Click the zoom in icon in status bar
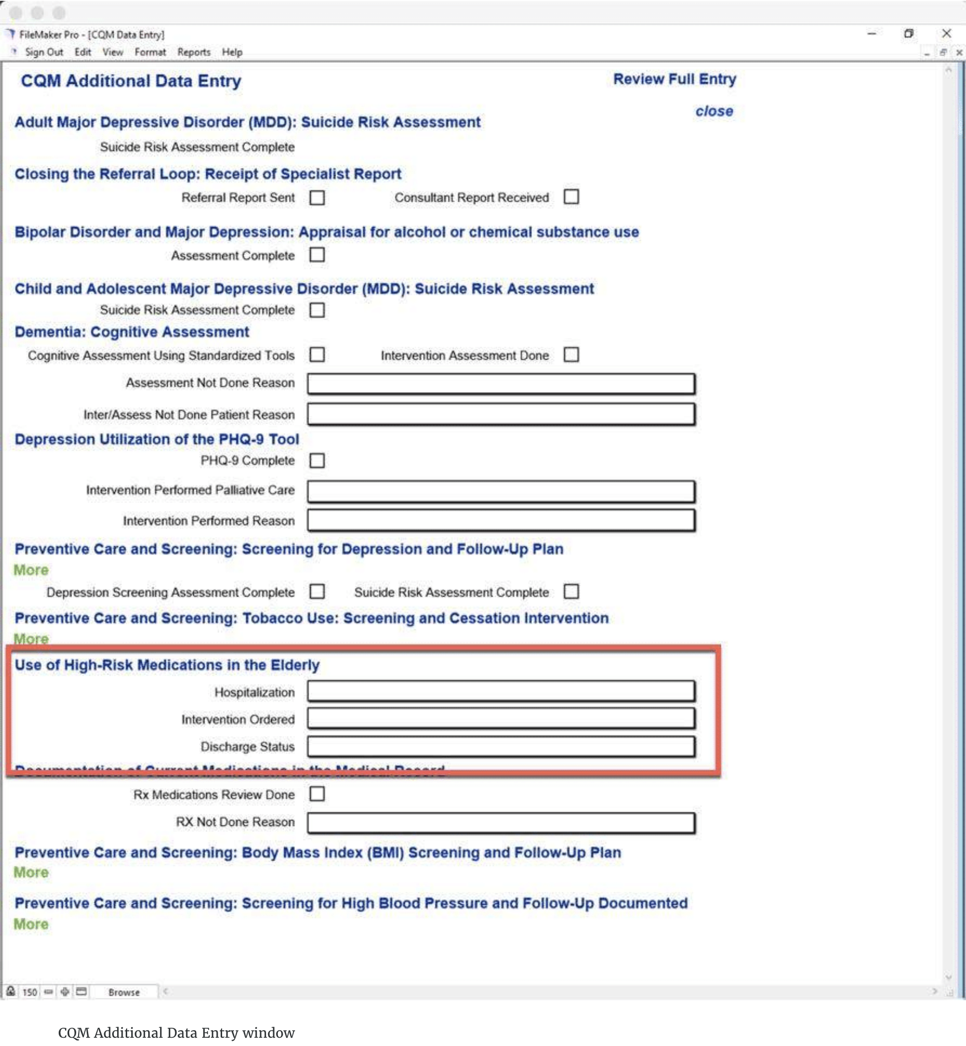Image resolution: width=966 pixels, height=1046 pixels. [65, 992]
